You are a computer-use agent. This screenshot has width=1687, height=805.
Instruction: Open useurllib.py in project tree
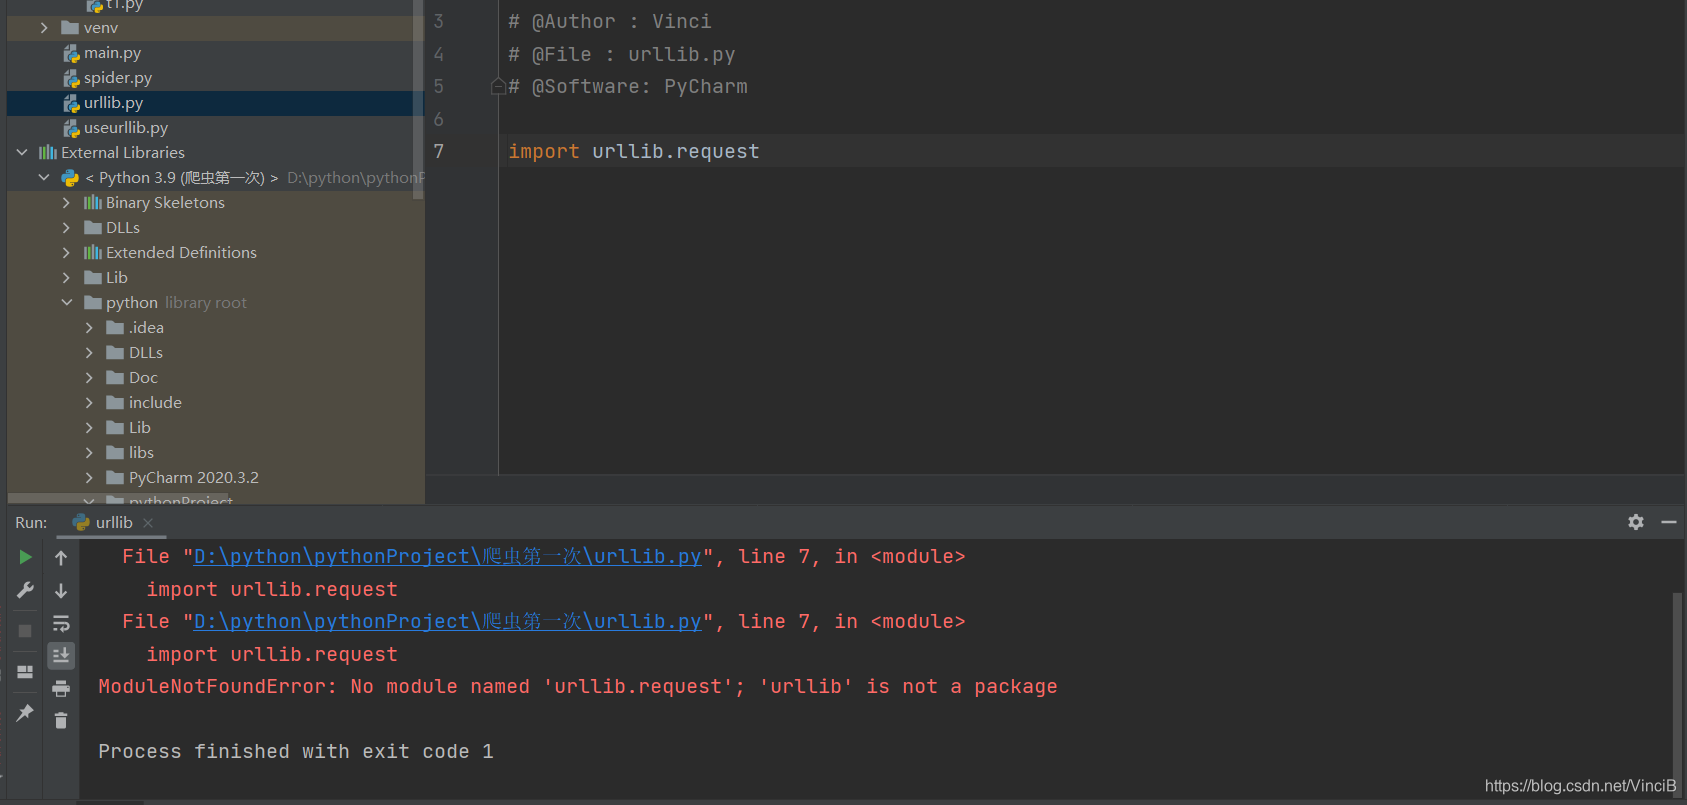125,128
